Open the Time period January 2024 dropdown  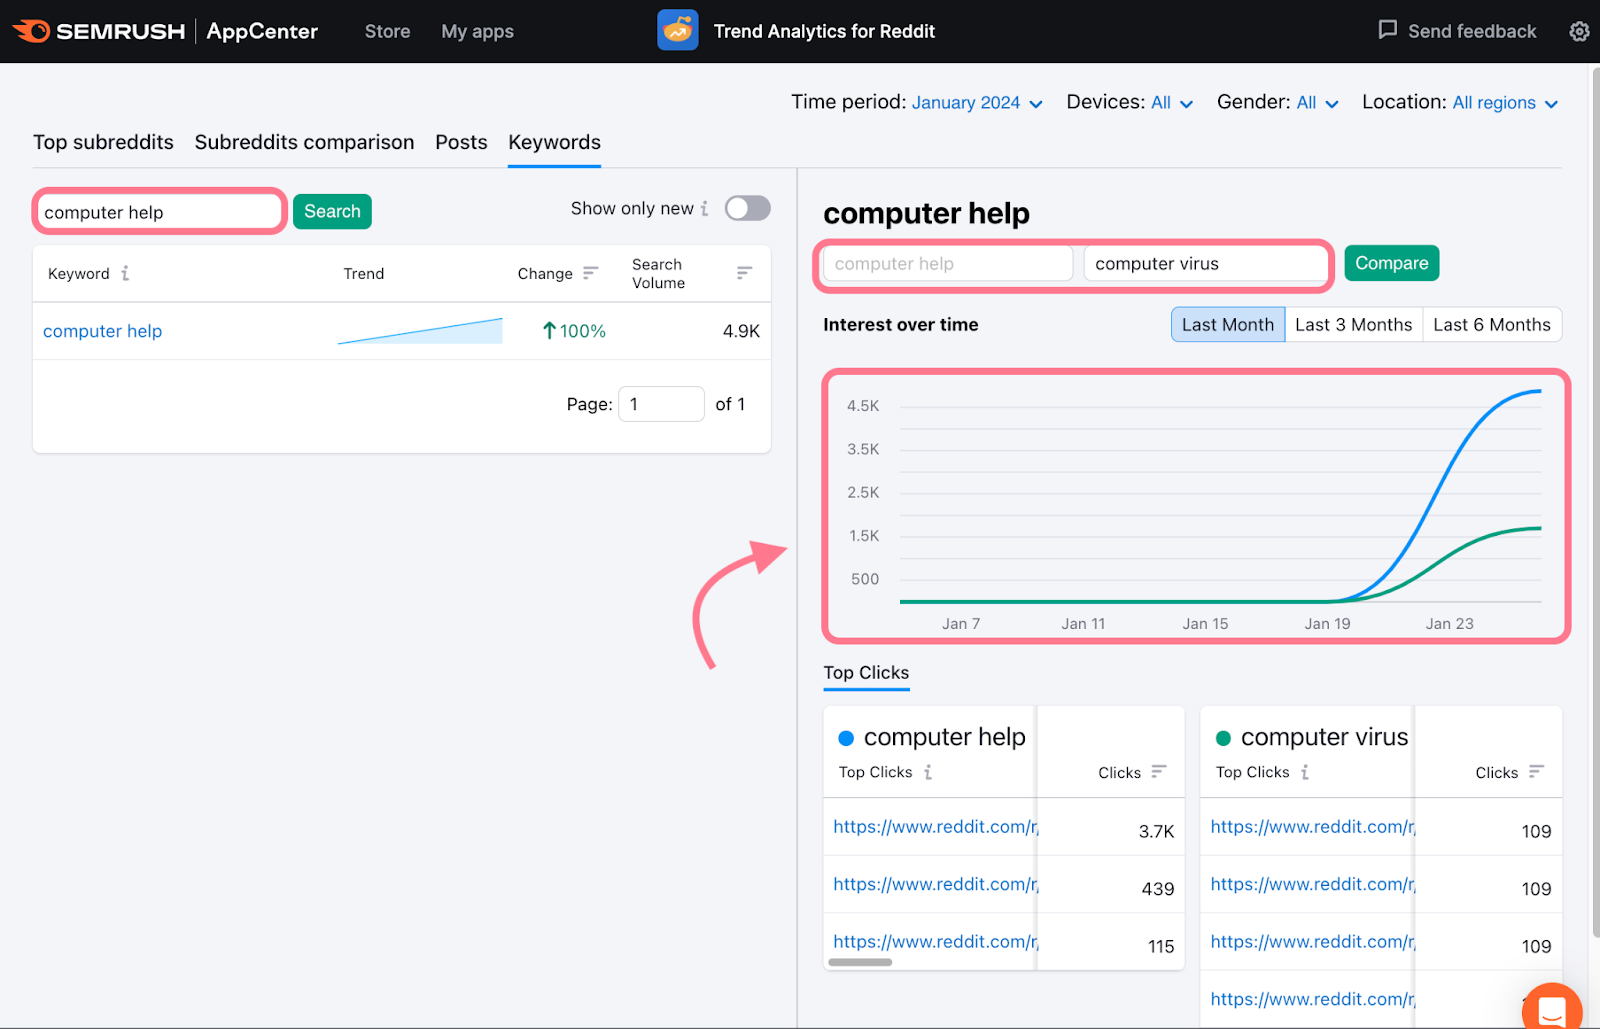(977, 103)
